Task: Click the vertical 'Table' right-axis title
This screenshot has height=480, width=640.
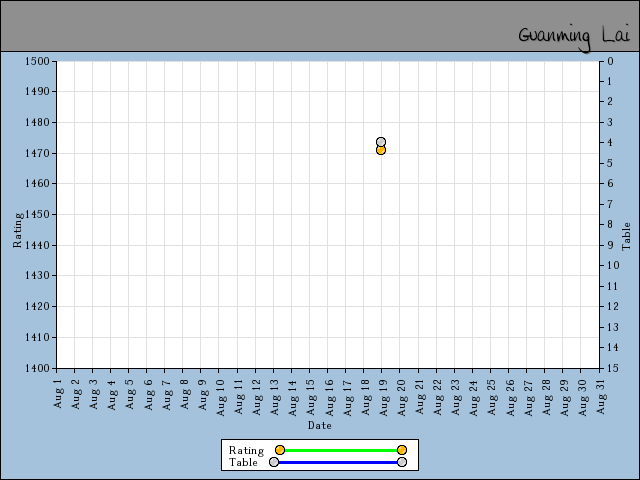Action: (626, 236)
